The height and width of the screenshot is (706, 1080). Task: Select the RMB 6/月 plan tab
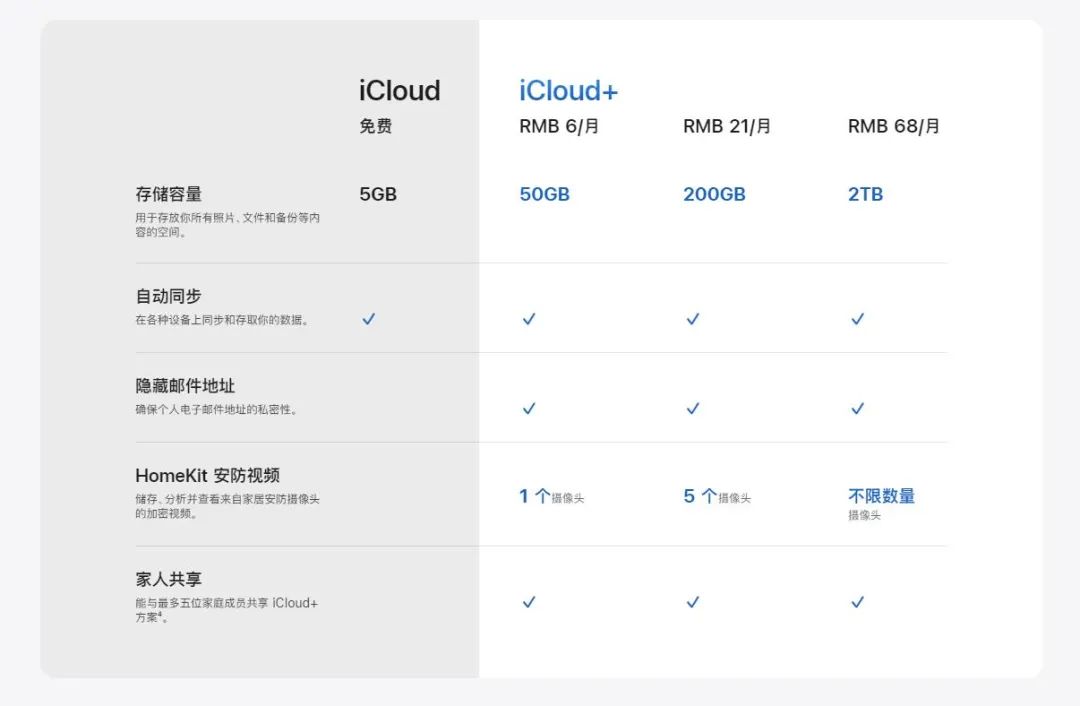click(557, 125)
